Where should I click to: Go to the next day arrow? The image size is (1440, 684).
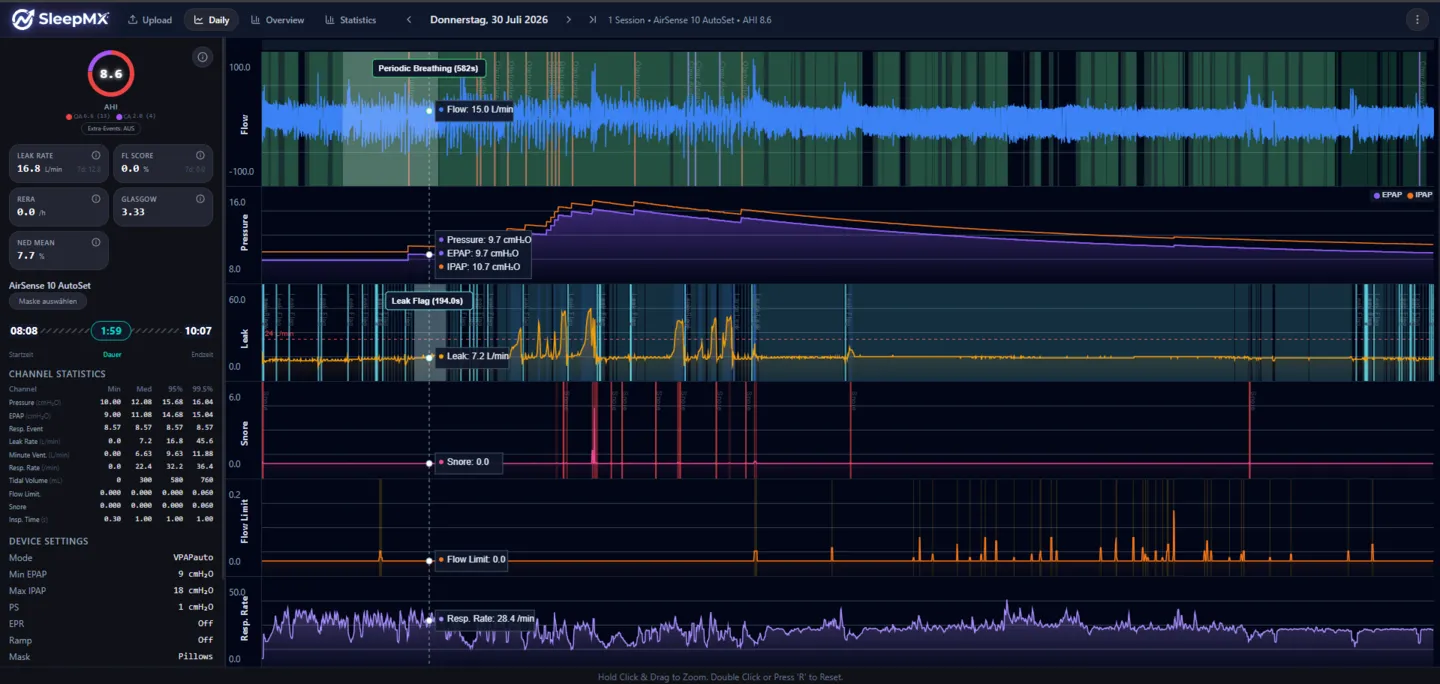click(568, 19)
